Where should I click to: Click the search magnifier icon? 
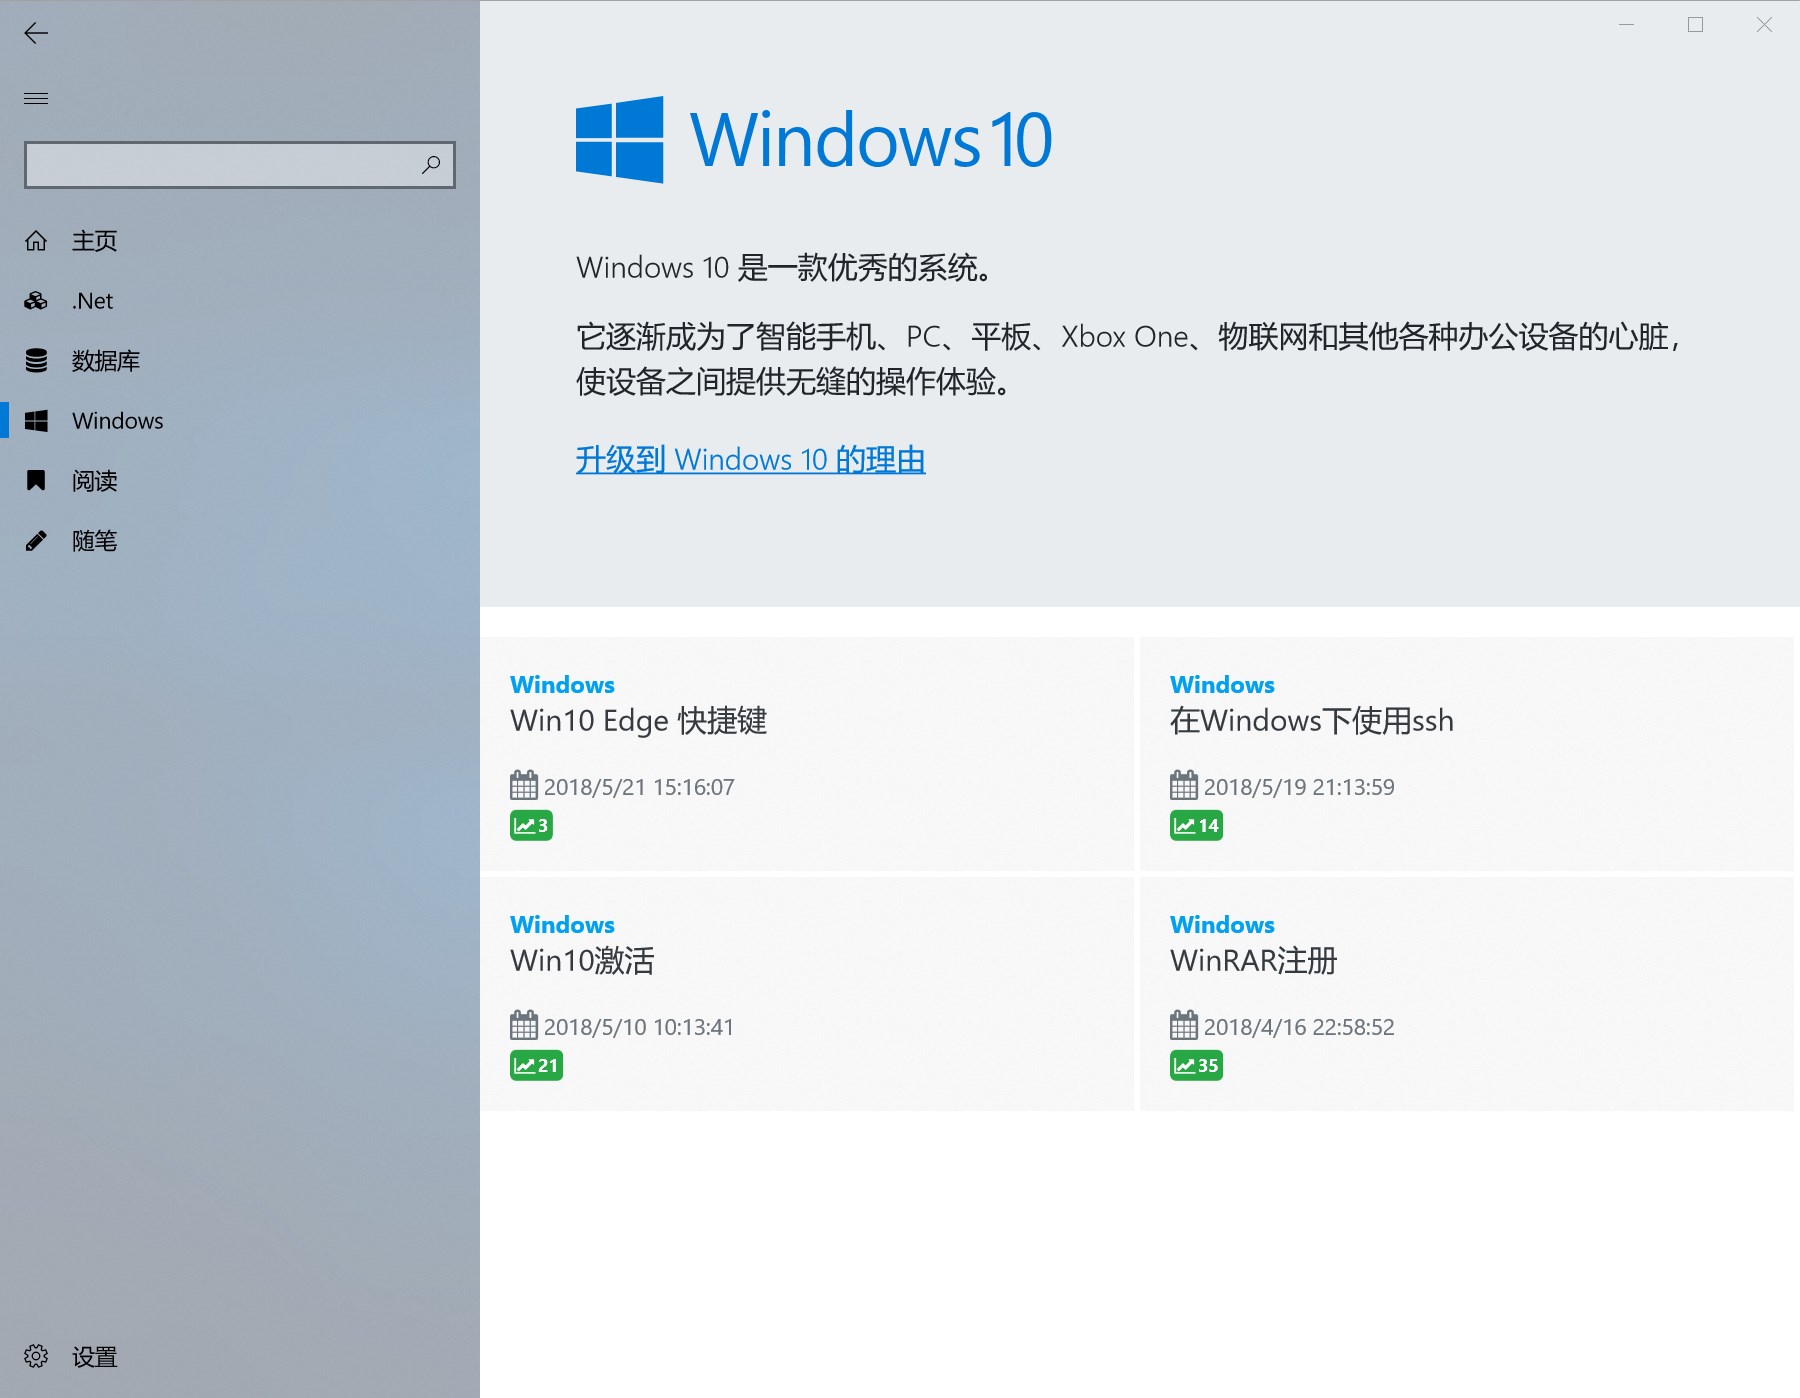pos(431,164)
